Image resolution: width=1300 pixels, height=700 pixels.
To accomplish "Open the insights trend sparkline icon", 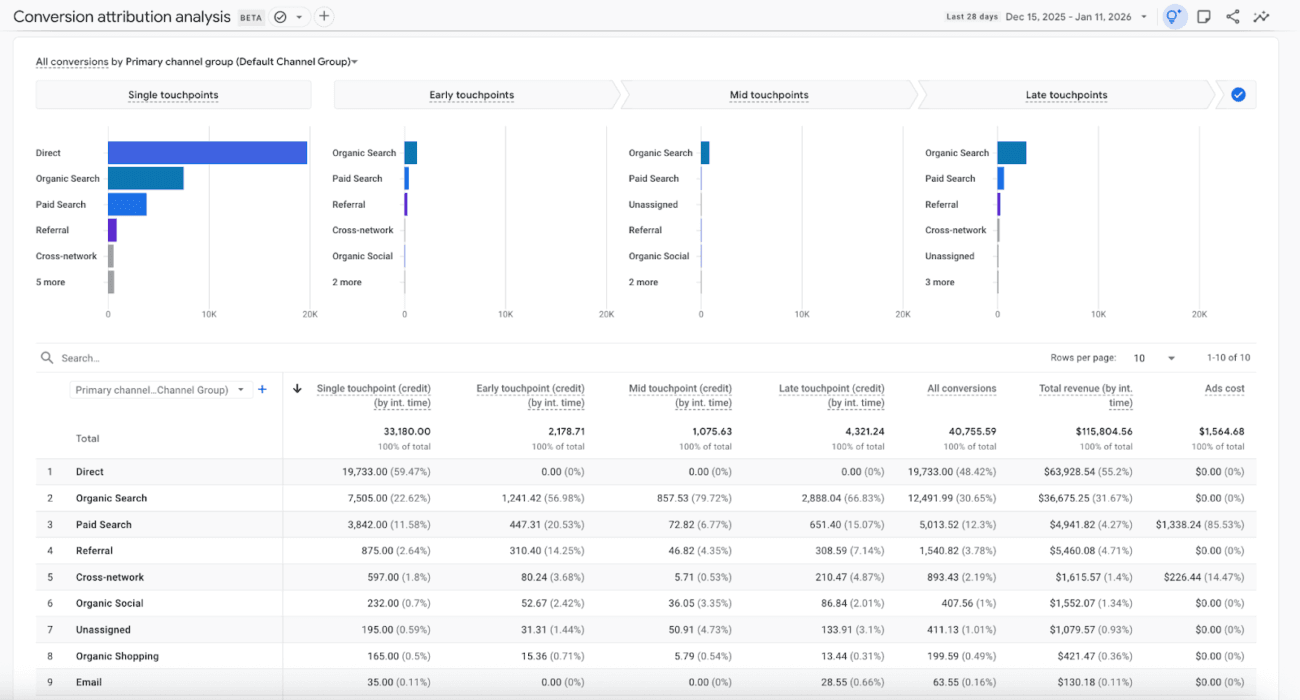I will click(x=1261, y=16).
